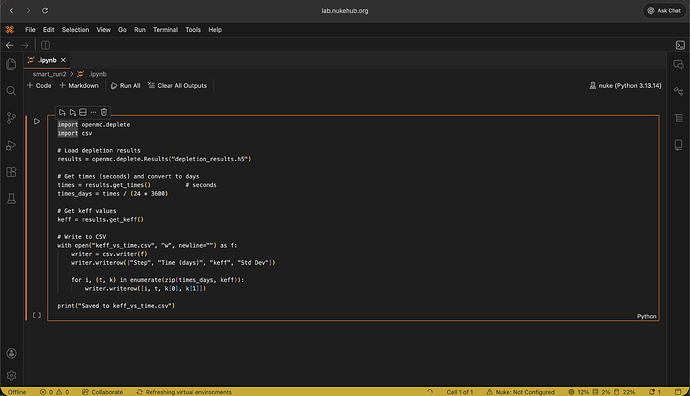The height and width of the screenshot is (396, 690).
Task: Click the errors and warnings counter in status bar
Action: [x=55, y=392]
